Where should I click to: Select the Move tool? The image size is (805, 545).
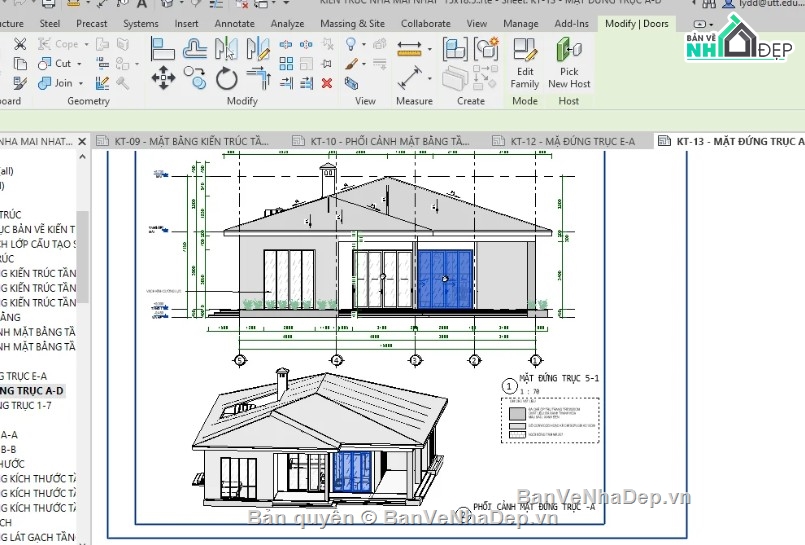(x=163, y=78)
